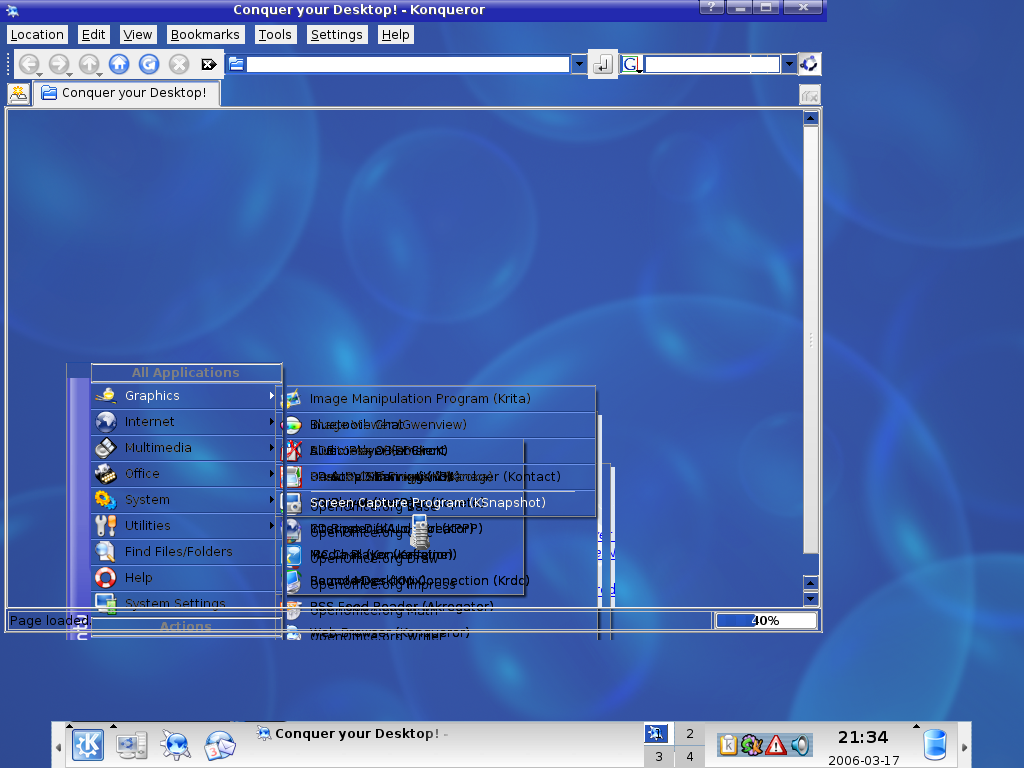Expand the Utilities submenu

click(x=186, y=526)
